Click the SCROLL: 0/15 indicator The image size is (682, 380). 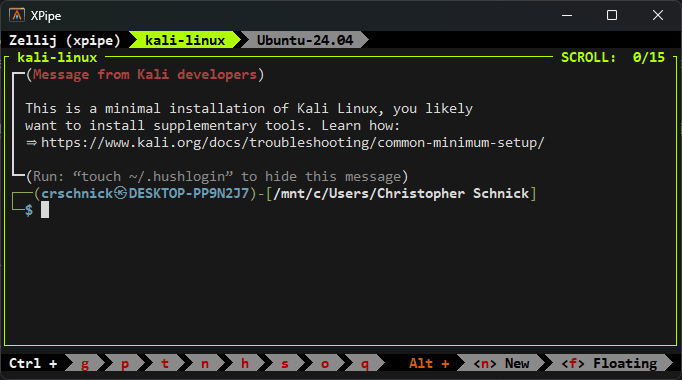pyautogui.click(x=613, y=57)
